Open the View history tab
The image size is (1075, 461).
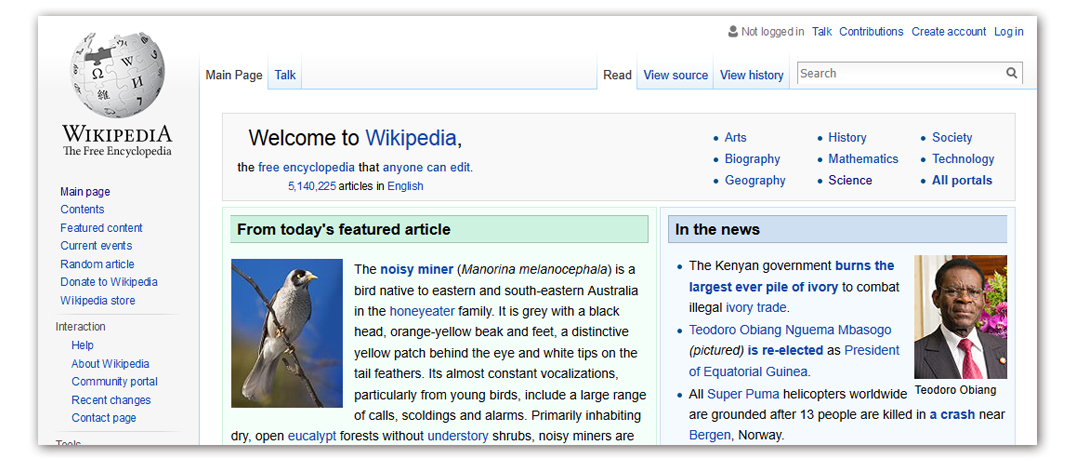click(x=751, y=75)
